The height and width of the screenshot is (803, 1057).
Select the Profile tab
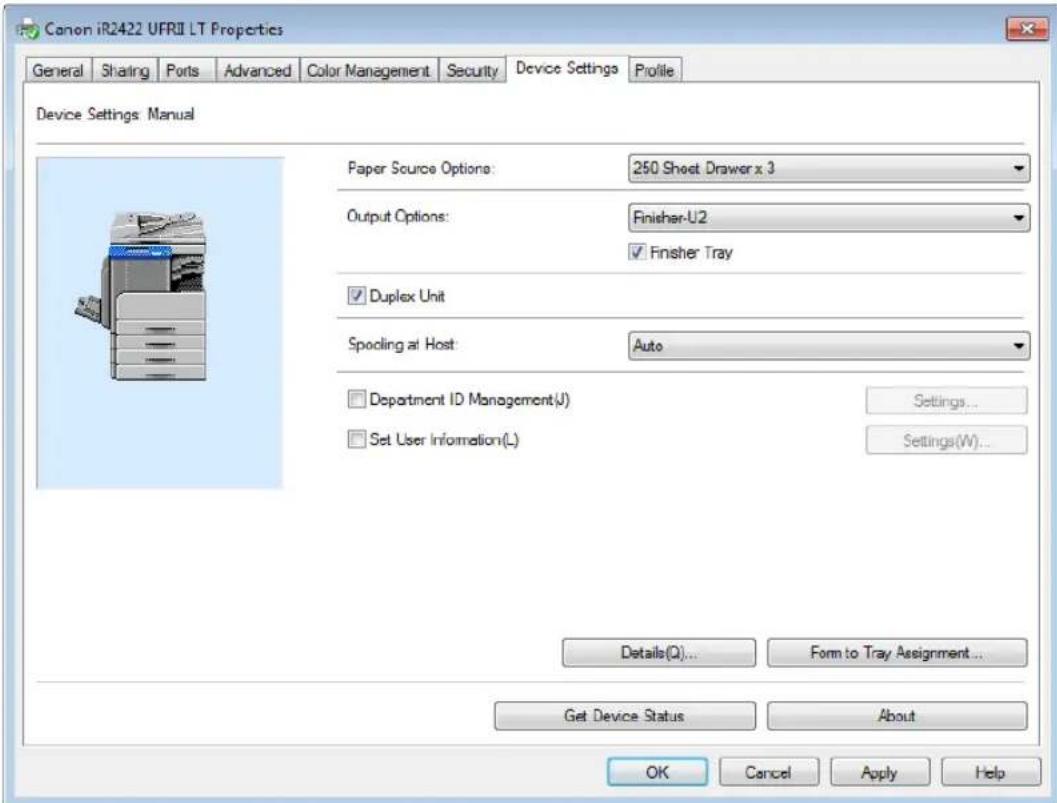click(x=655, y=70)
